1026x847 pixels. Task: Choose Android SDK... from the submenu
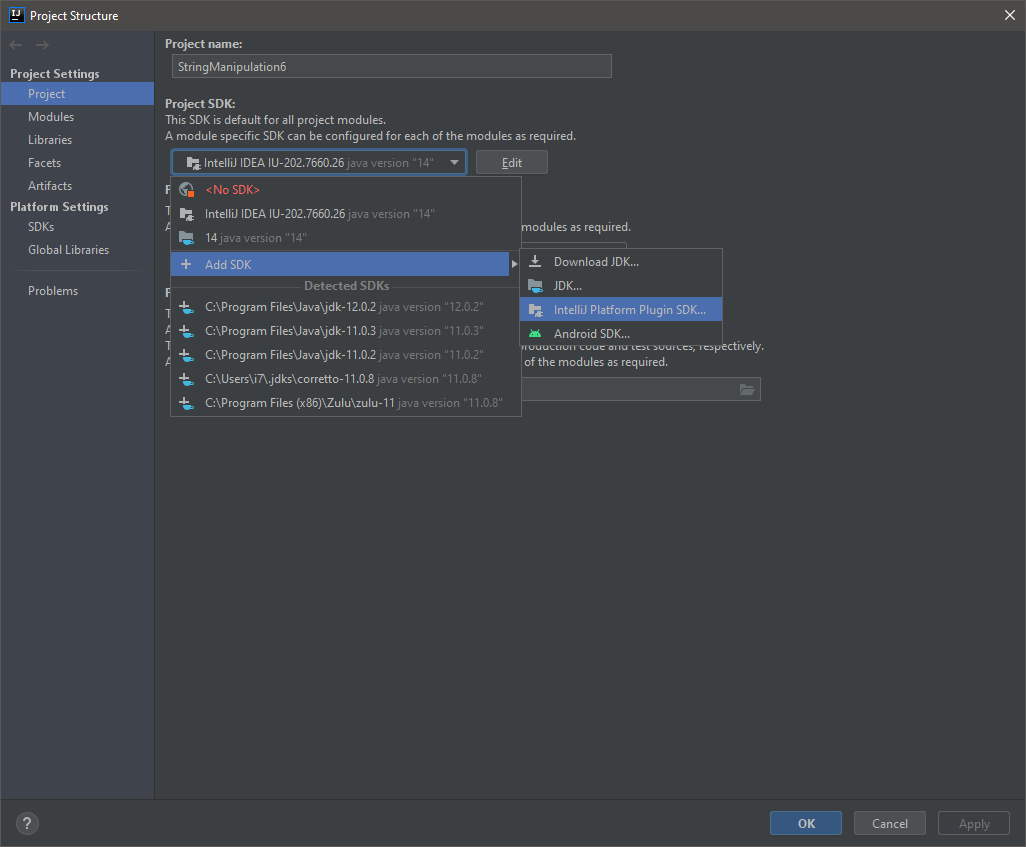621,334
